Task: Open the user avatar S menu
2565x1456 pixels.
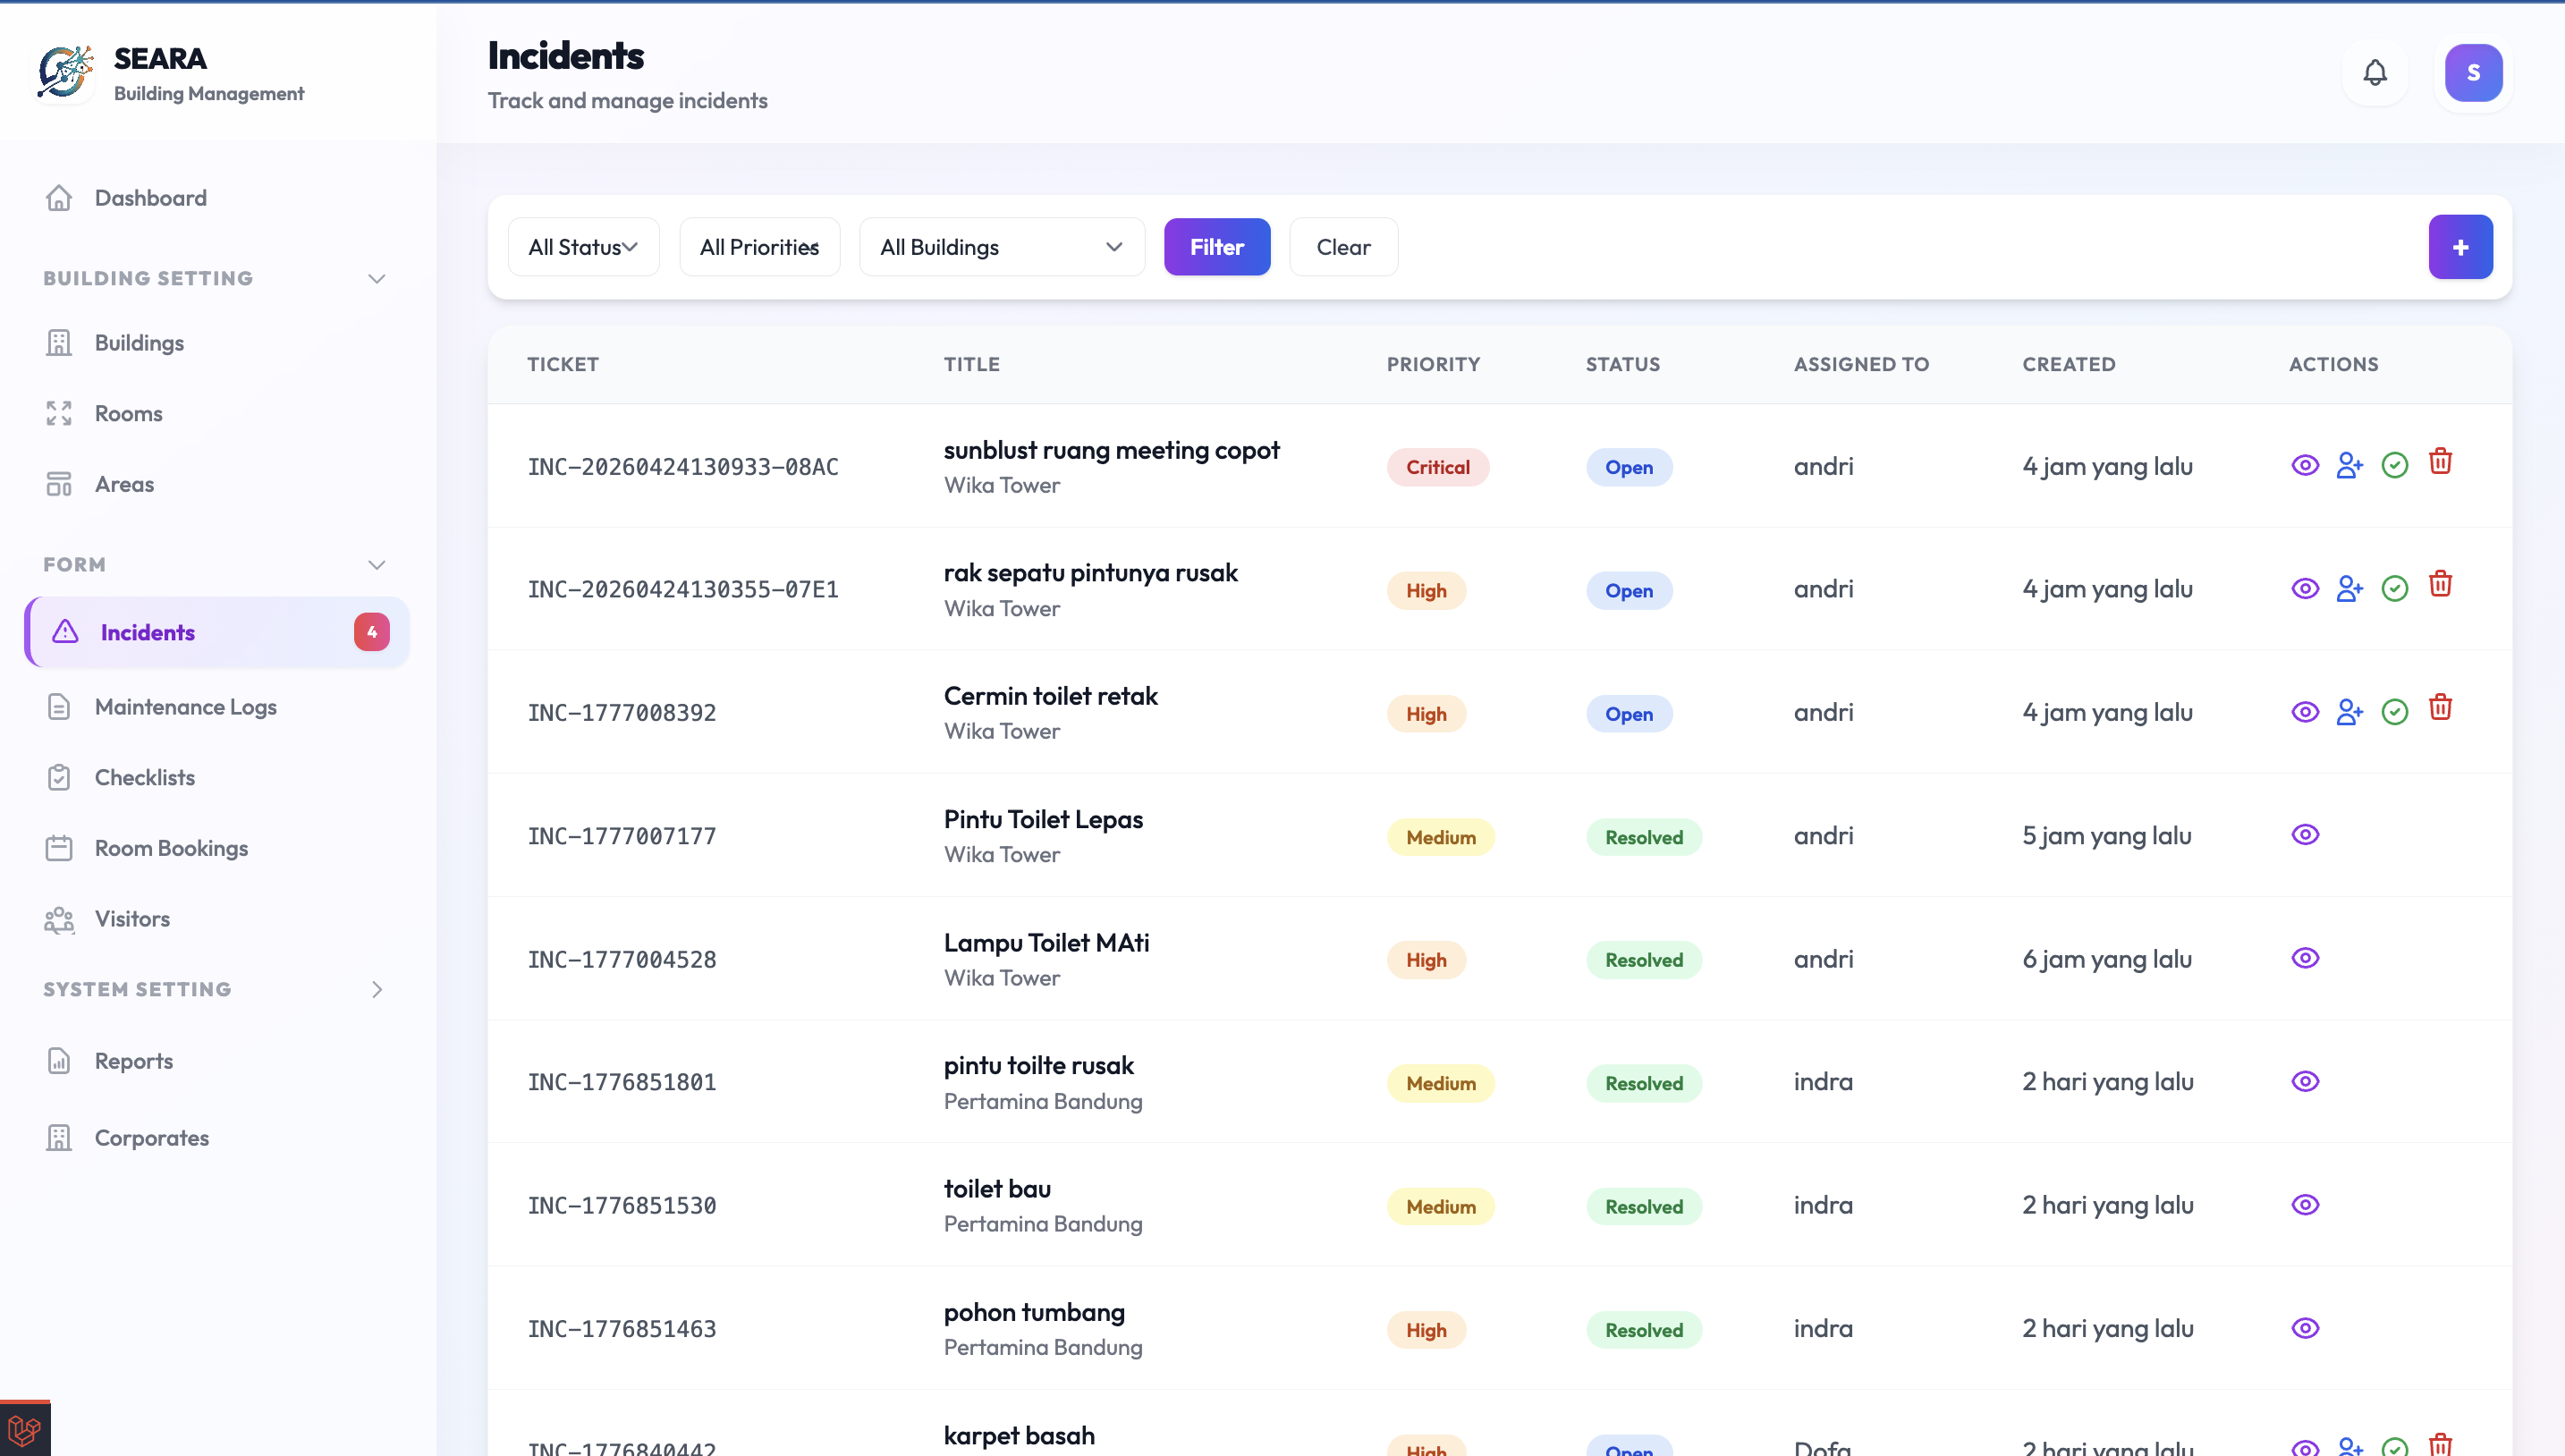Action: pyautogui.click(x=2472, y=73)
